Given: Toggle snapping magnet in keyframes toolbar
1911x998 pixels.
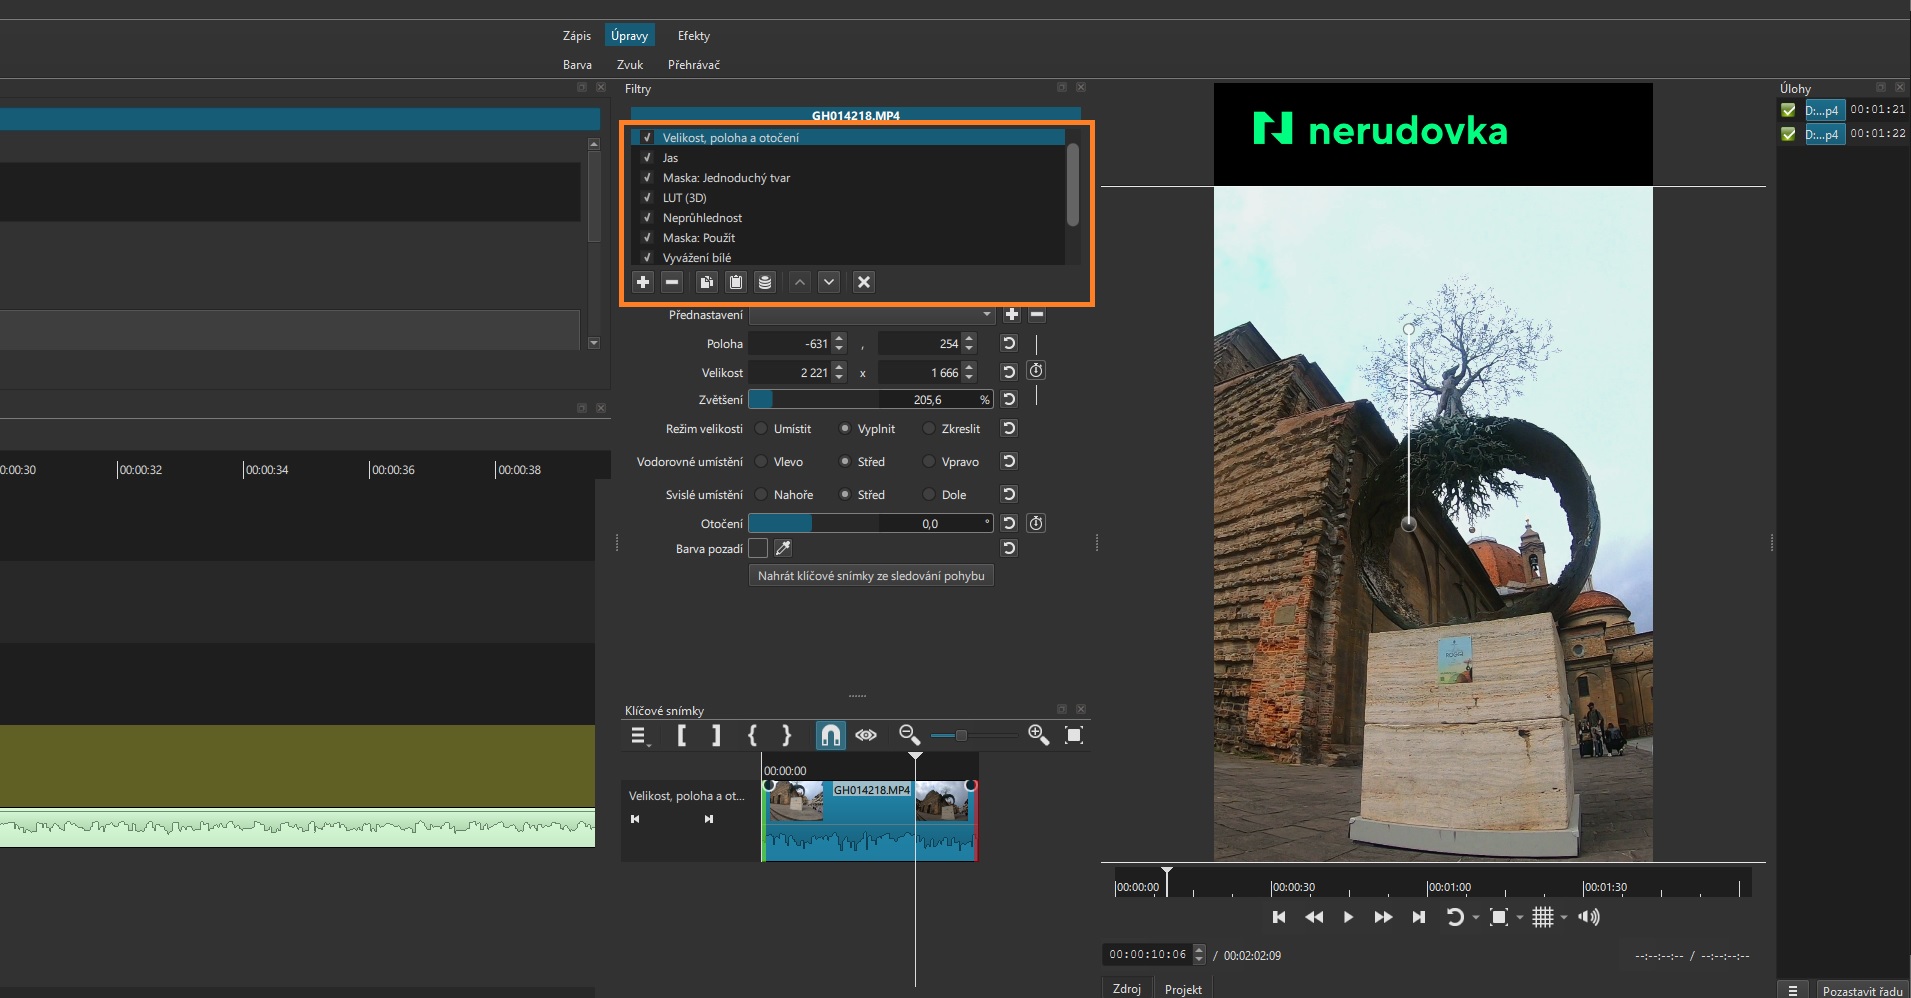Looking at the screenshot, I should [830, 736].
